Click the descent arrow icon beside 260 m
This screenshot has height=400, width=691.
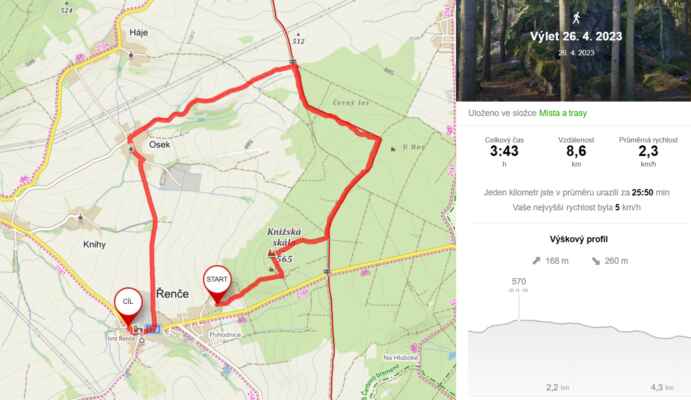[x=595, y=261]
